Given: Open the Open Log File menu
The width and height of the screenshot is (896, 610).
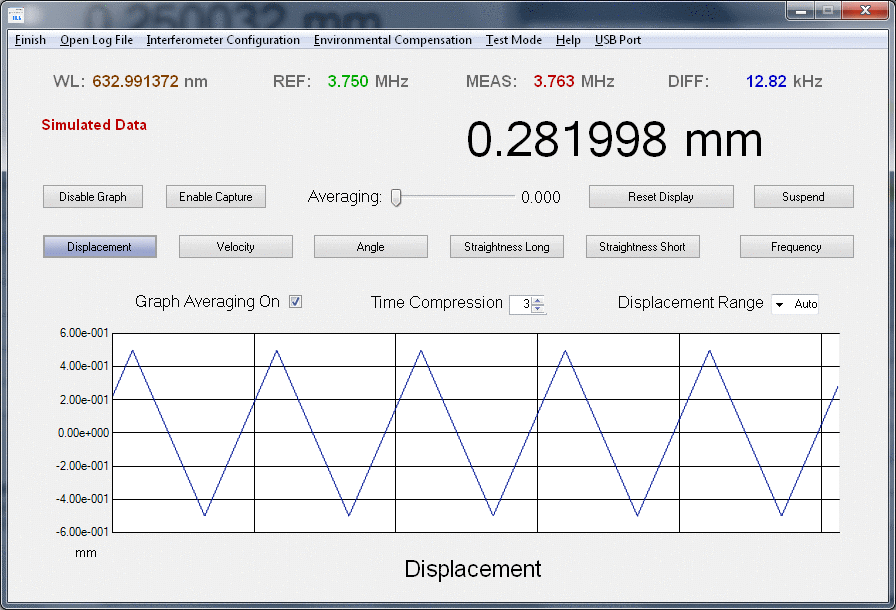Looking at the screenshot, I should (x=96, y=40).
